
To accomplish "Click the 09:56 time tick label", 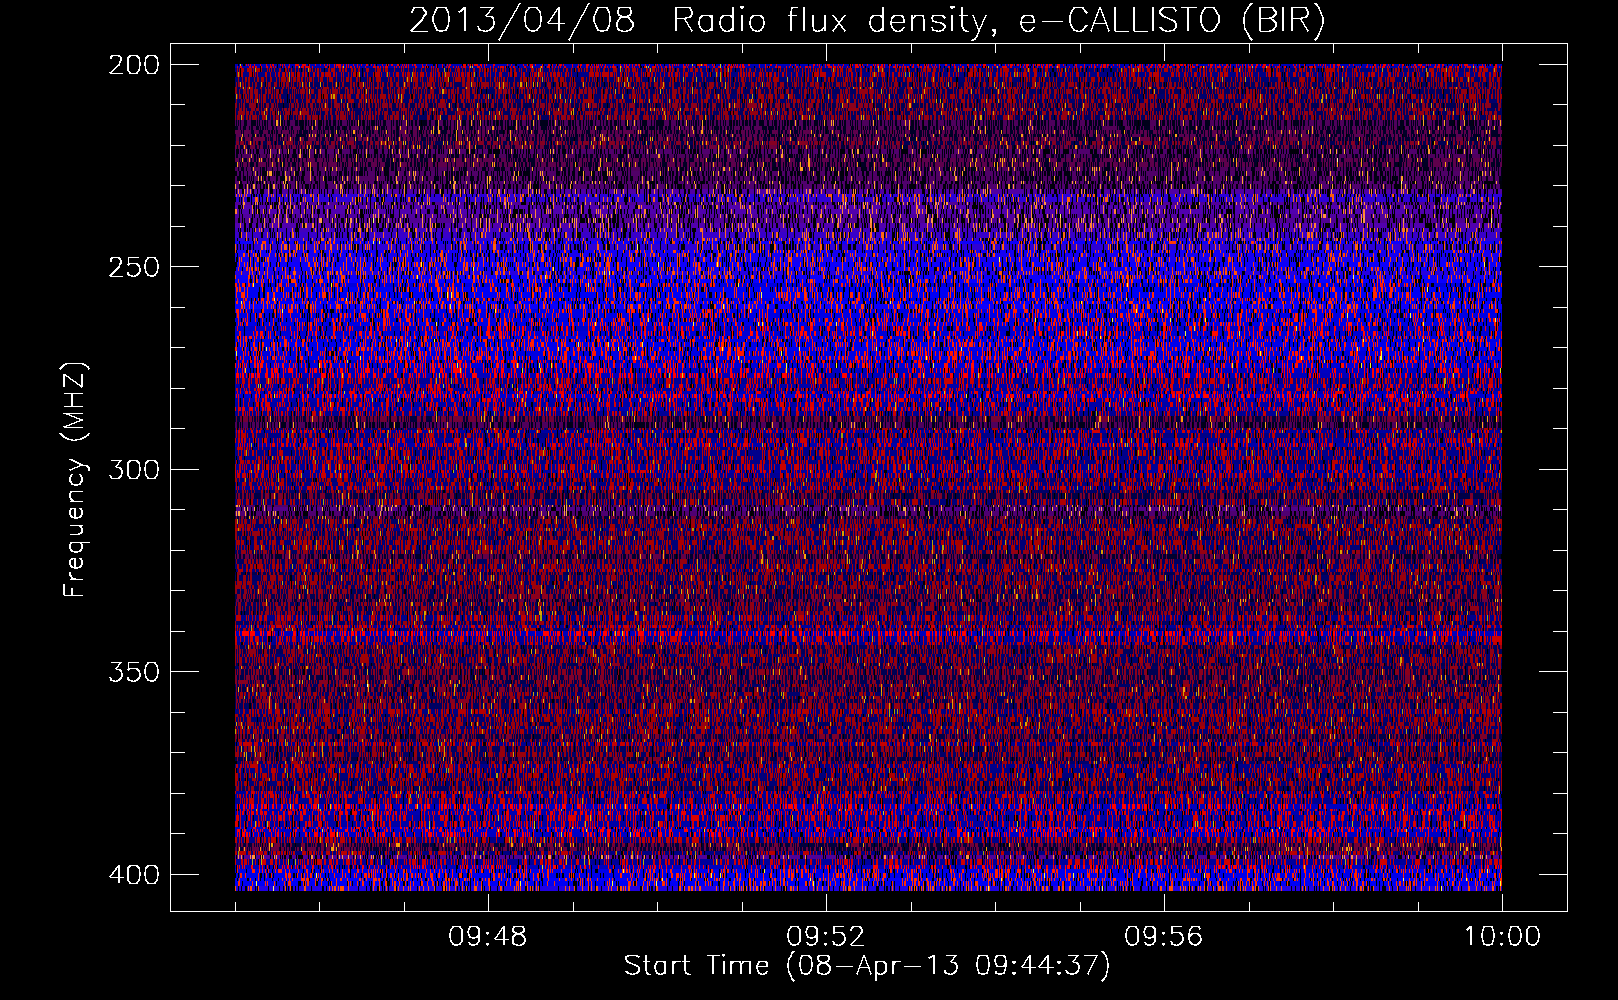I will (x=1164, y=937).
